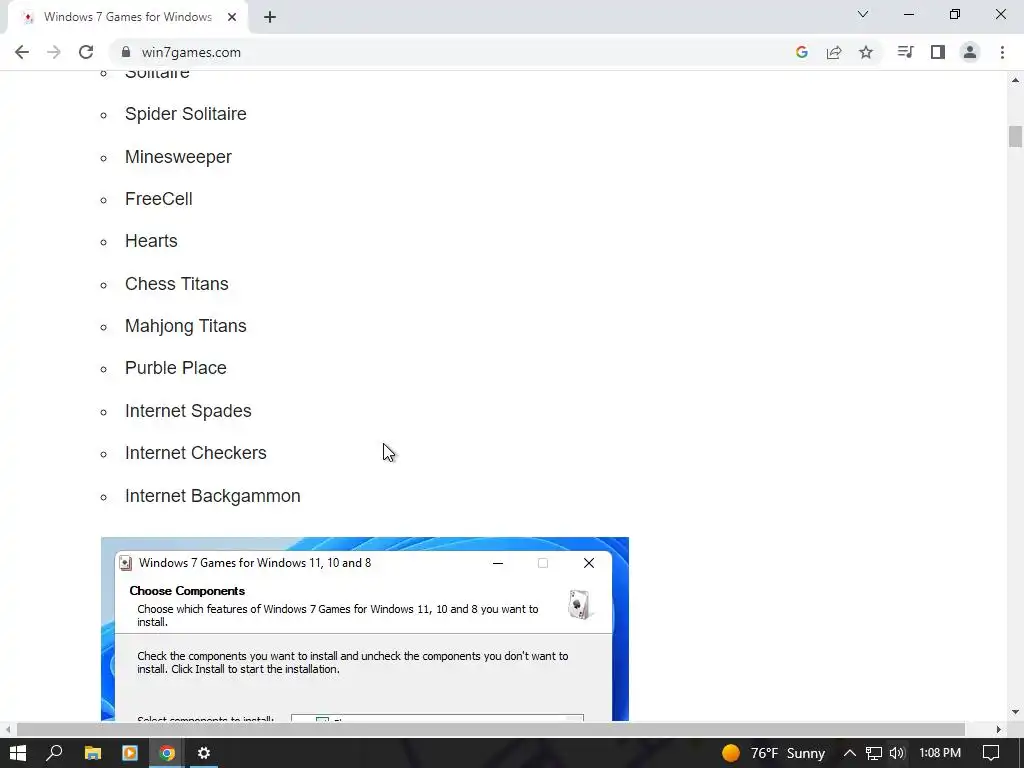The width and height of the screenshot is (1024, 768).
Task: Open the Windows Start menu
Action: pyautogui.click(x=18, y=753)
